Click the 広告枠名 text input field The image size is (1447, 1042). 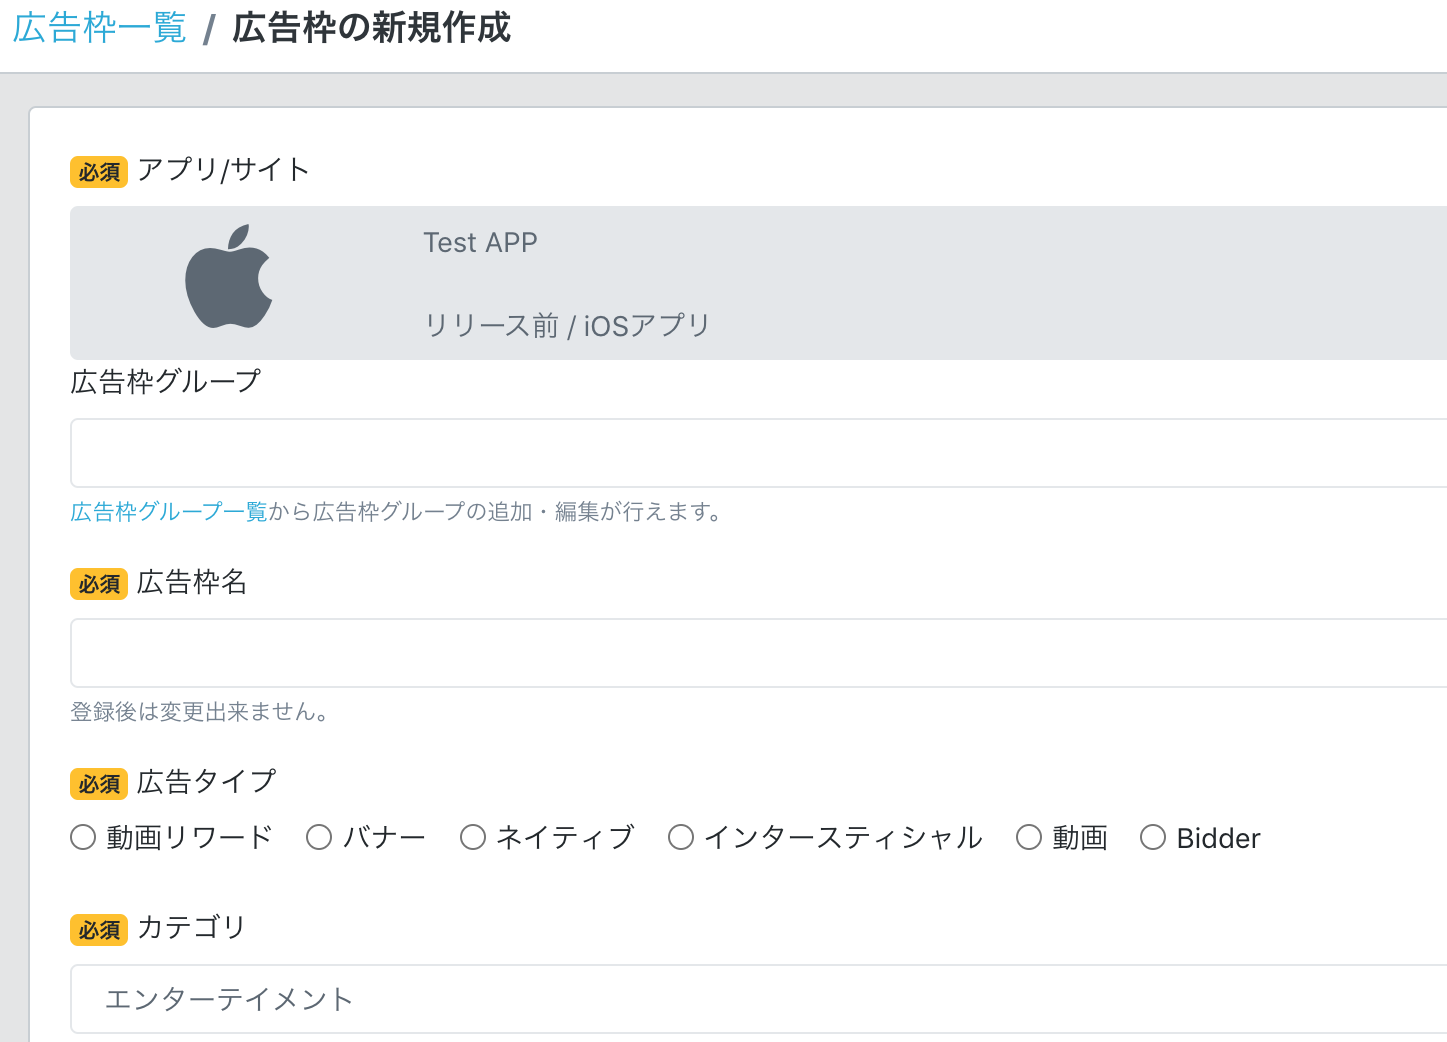coord(700,653)
